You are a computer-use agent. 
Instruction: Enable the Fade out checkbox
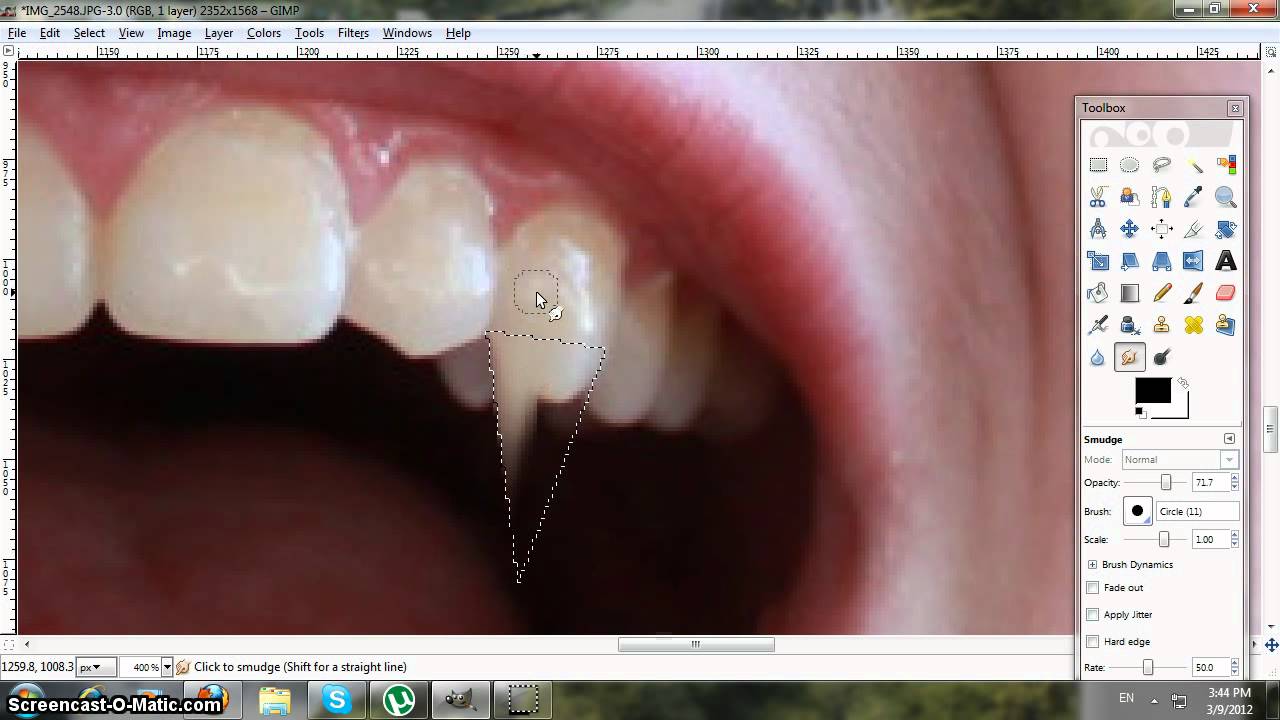click(1093, 588)
